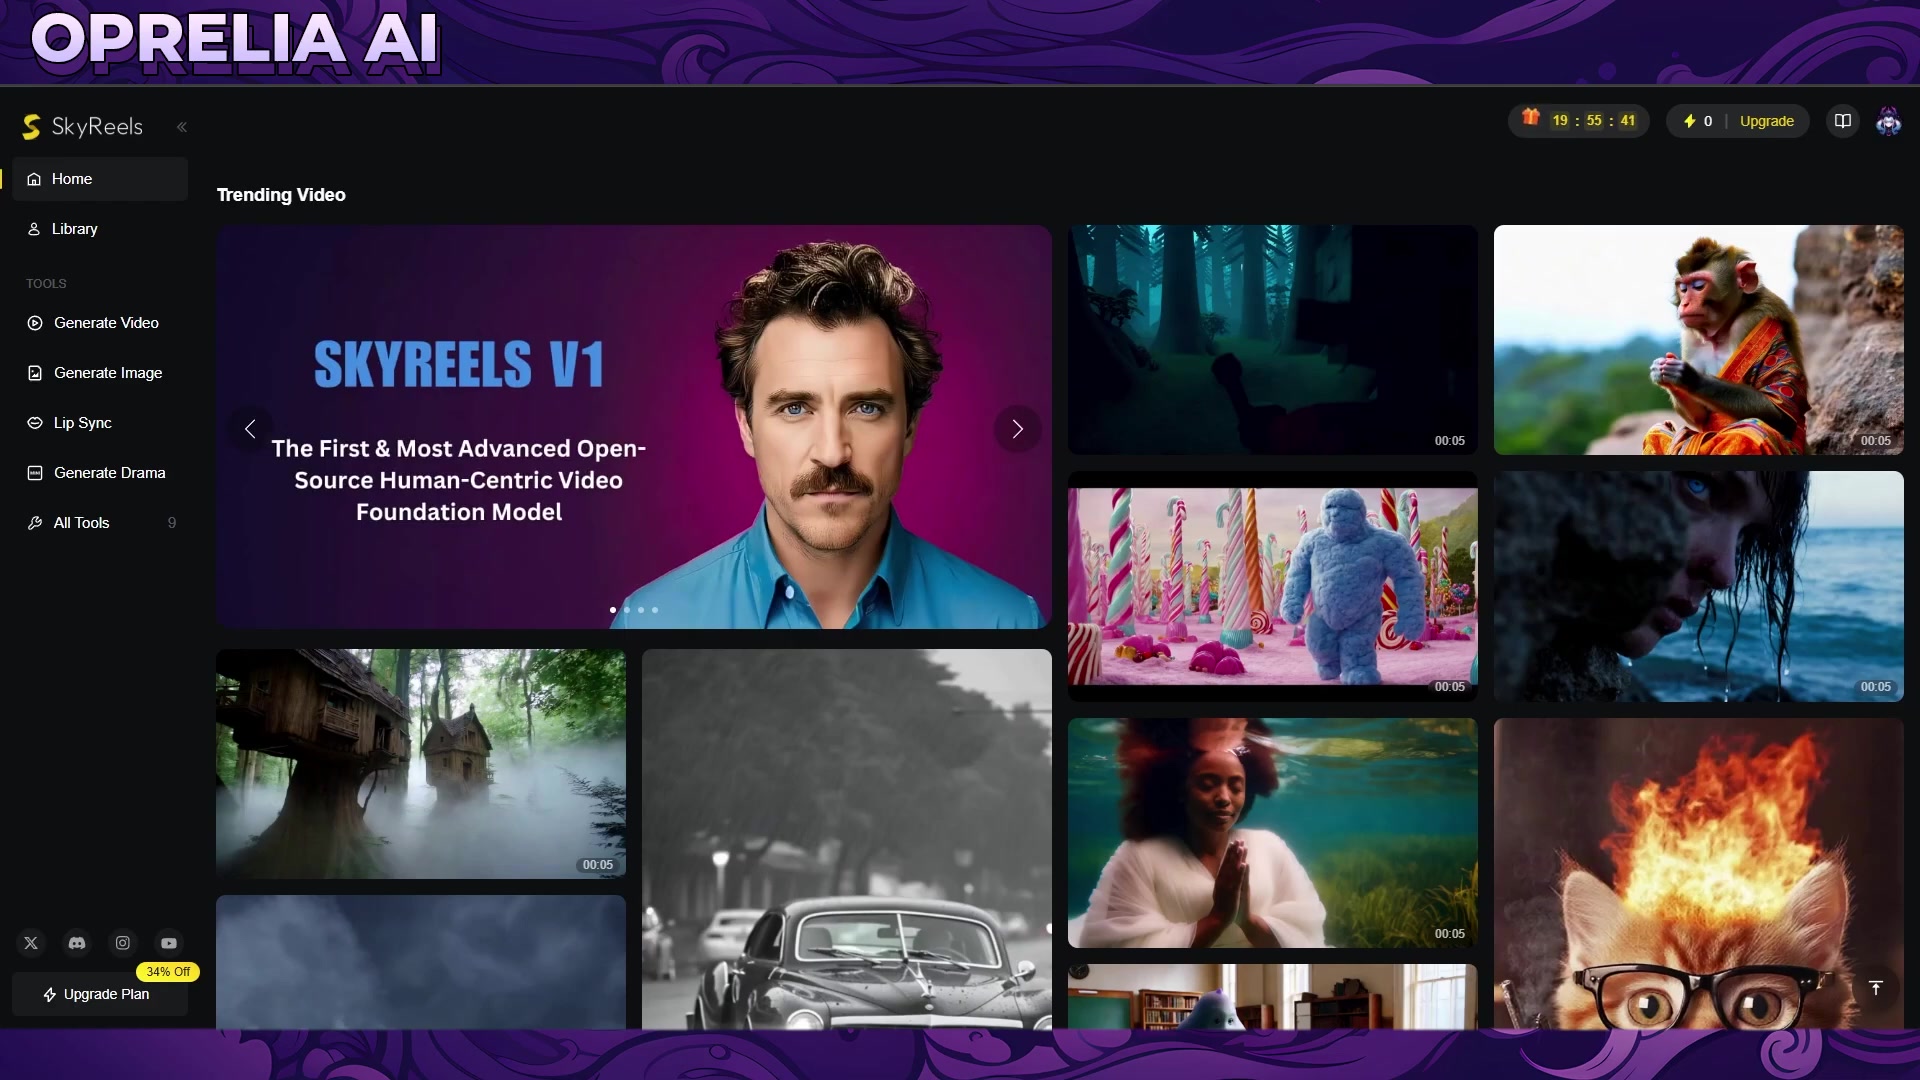Play the cloudy sky video
Viewport: 1920px width, 1080px height.
pos(421,962)
